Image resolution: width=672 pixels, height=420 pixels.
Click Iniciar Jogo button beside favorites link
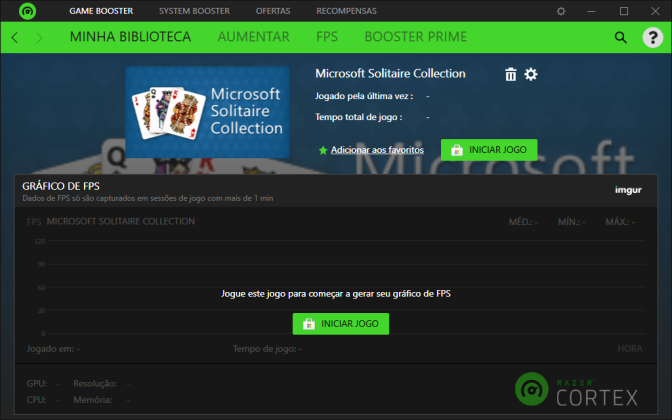(x=489, y=150)
